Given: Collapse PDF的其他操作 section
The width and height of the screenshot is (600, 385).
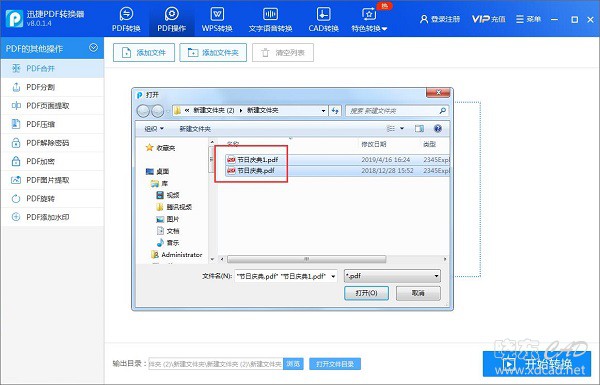Looking at the screenshot, I should (93, 48).
